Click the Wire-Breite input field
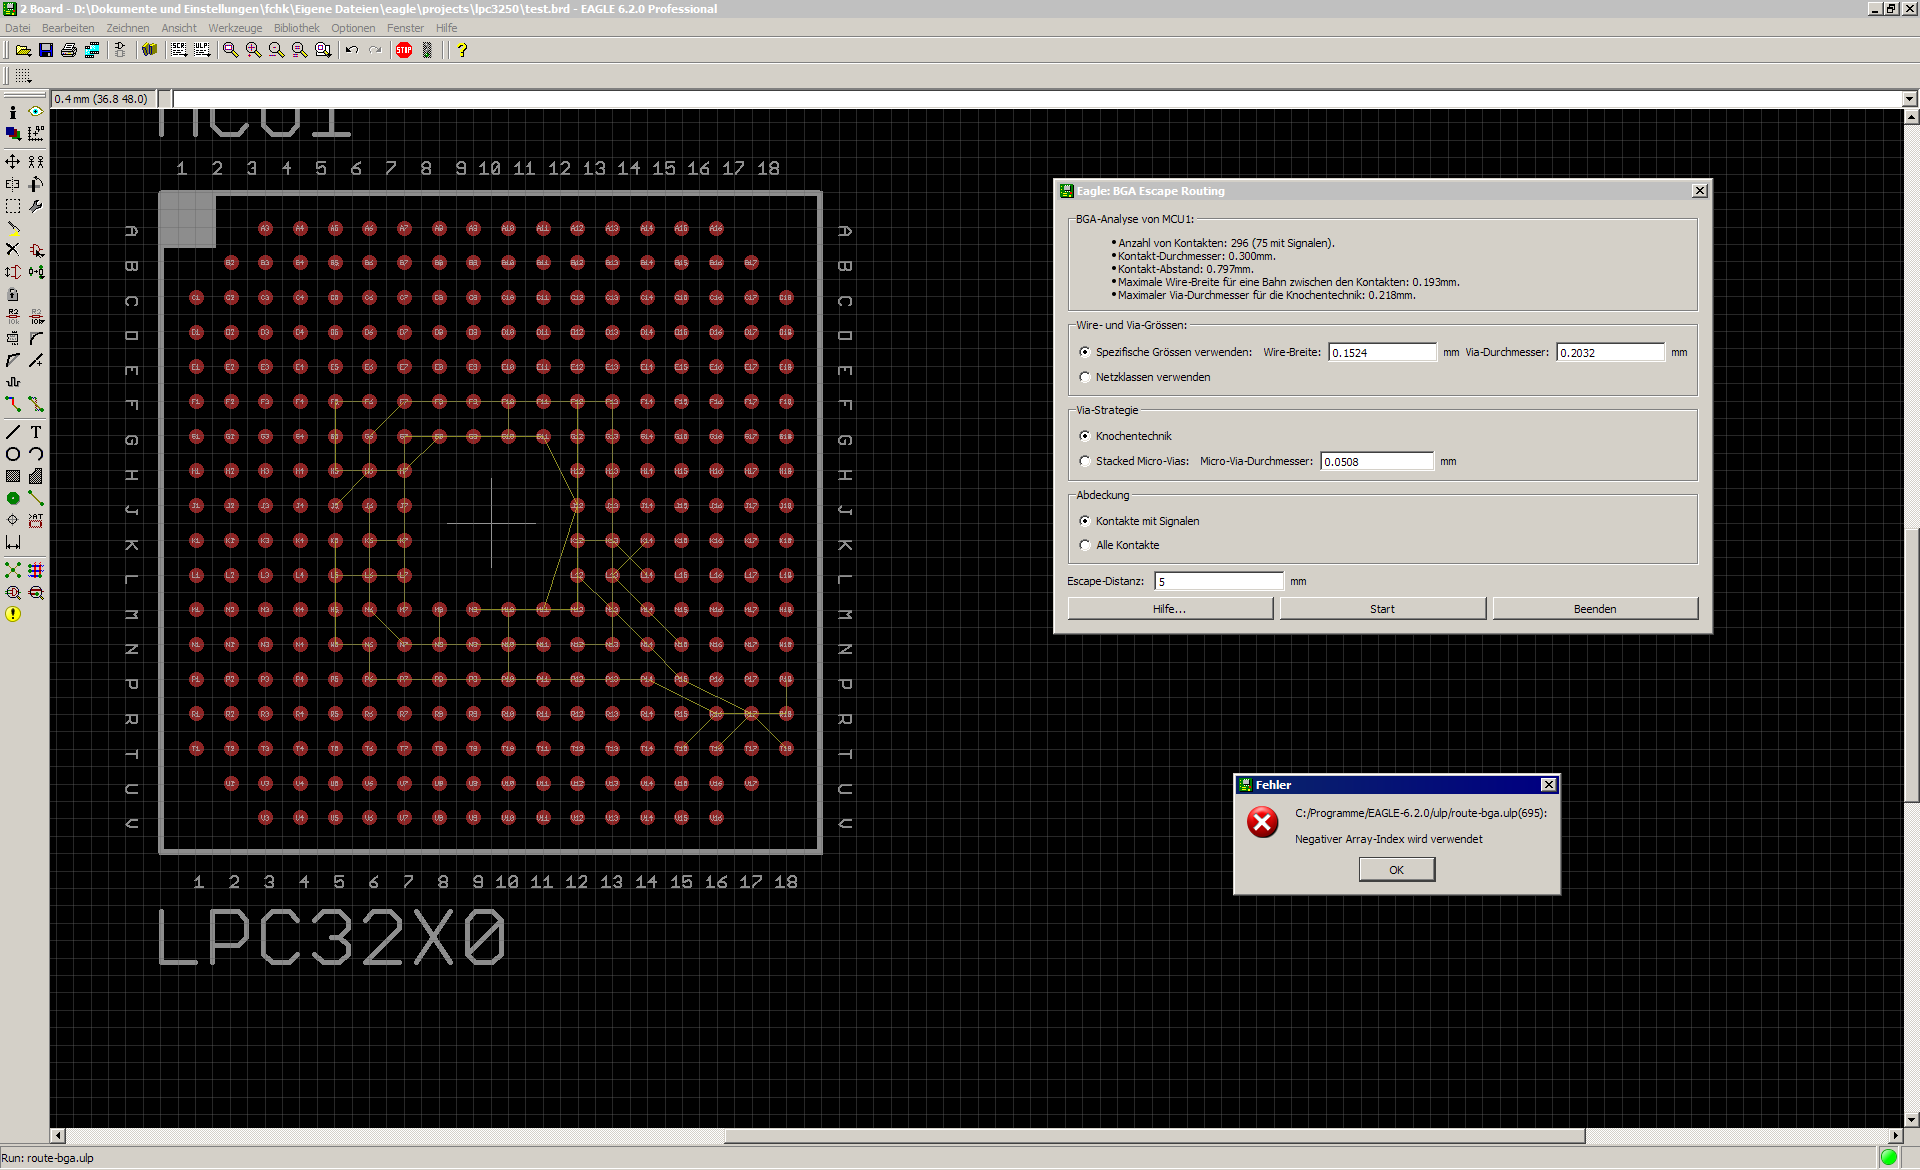 (1382, 352)
